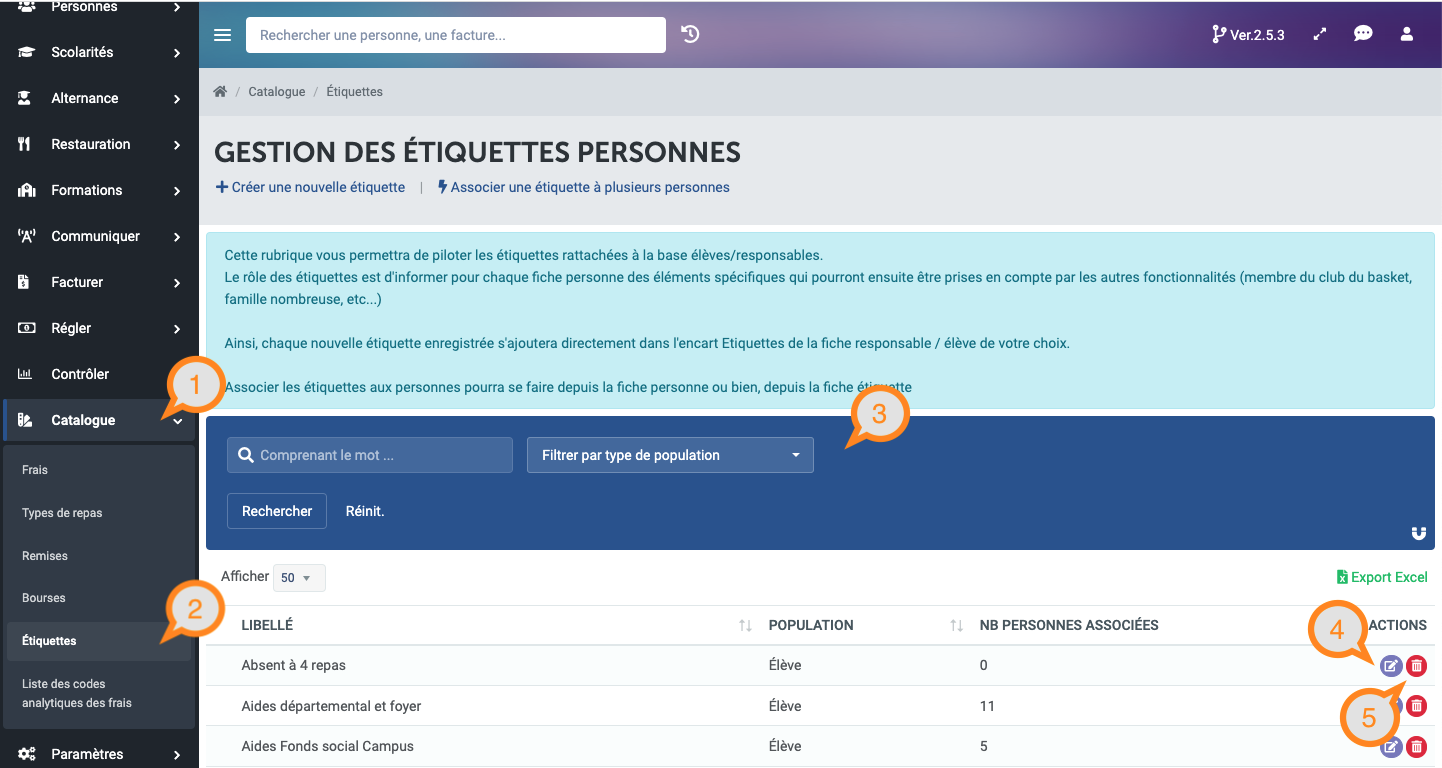Click the Ver.2.5.3 version branch icon
Screen dimensions: 1442x768
[1218, 34]
